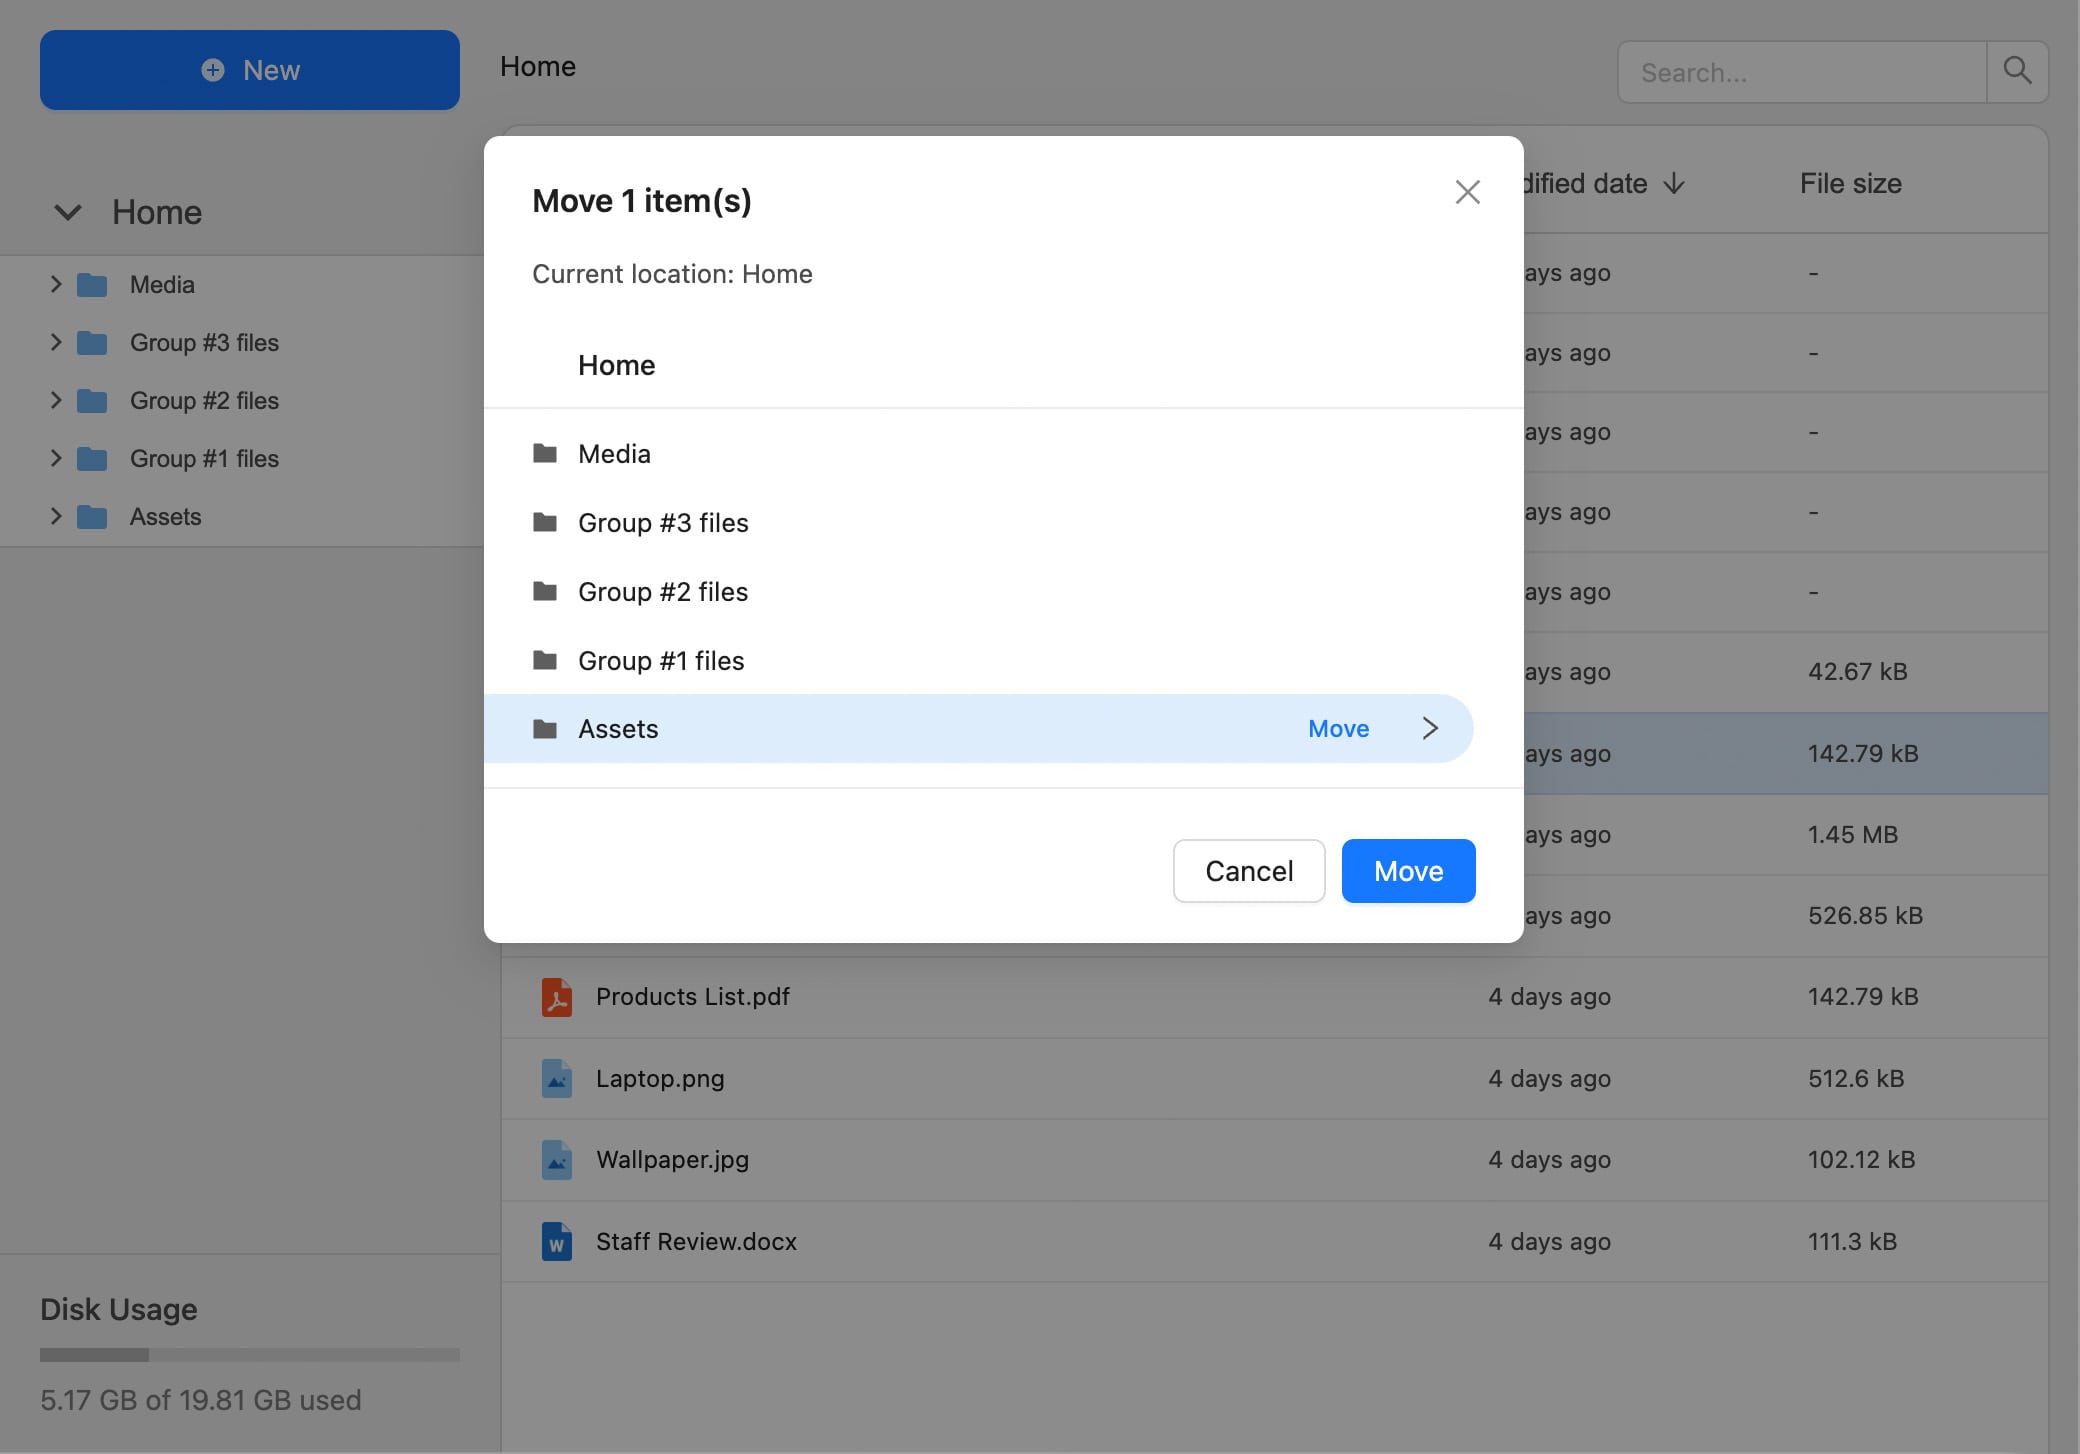Focus the Search input field

pyautogui.click(x=1802, y=72)
